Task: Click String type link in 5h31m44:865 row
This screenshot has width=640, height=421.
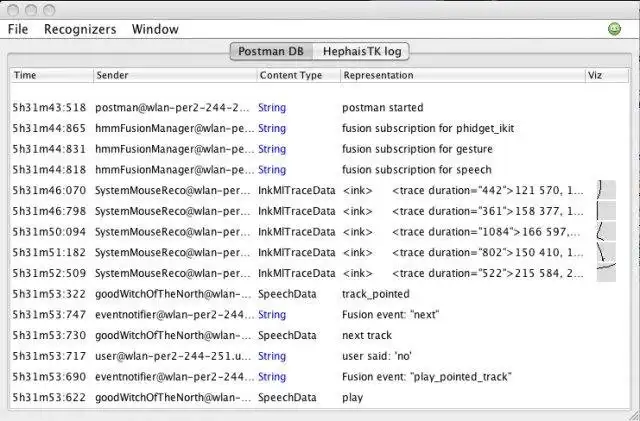Action: [272, 128]
